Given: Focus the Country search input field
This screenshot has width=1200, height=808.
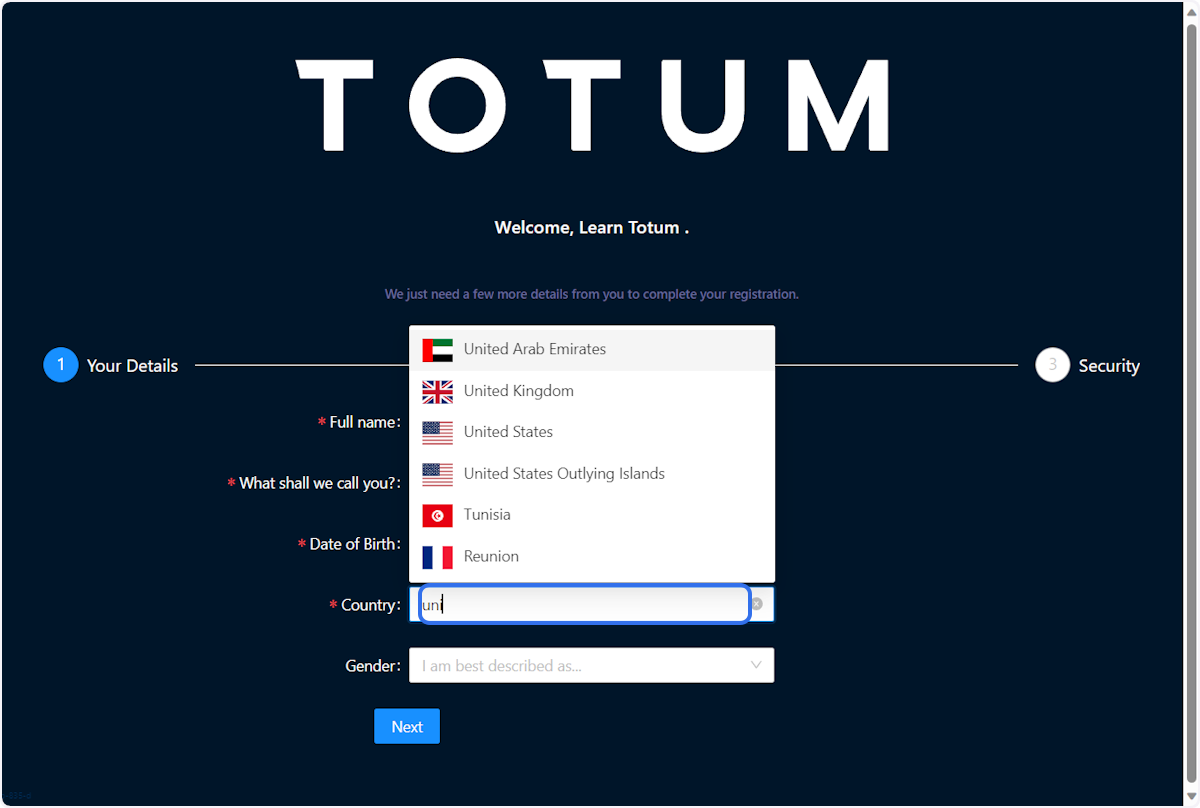Looking at the screenshot, I should pyautogui.click(x=584, y=605).
